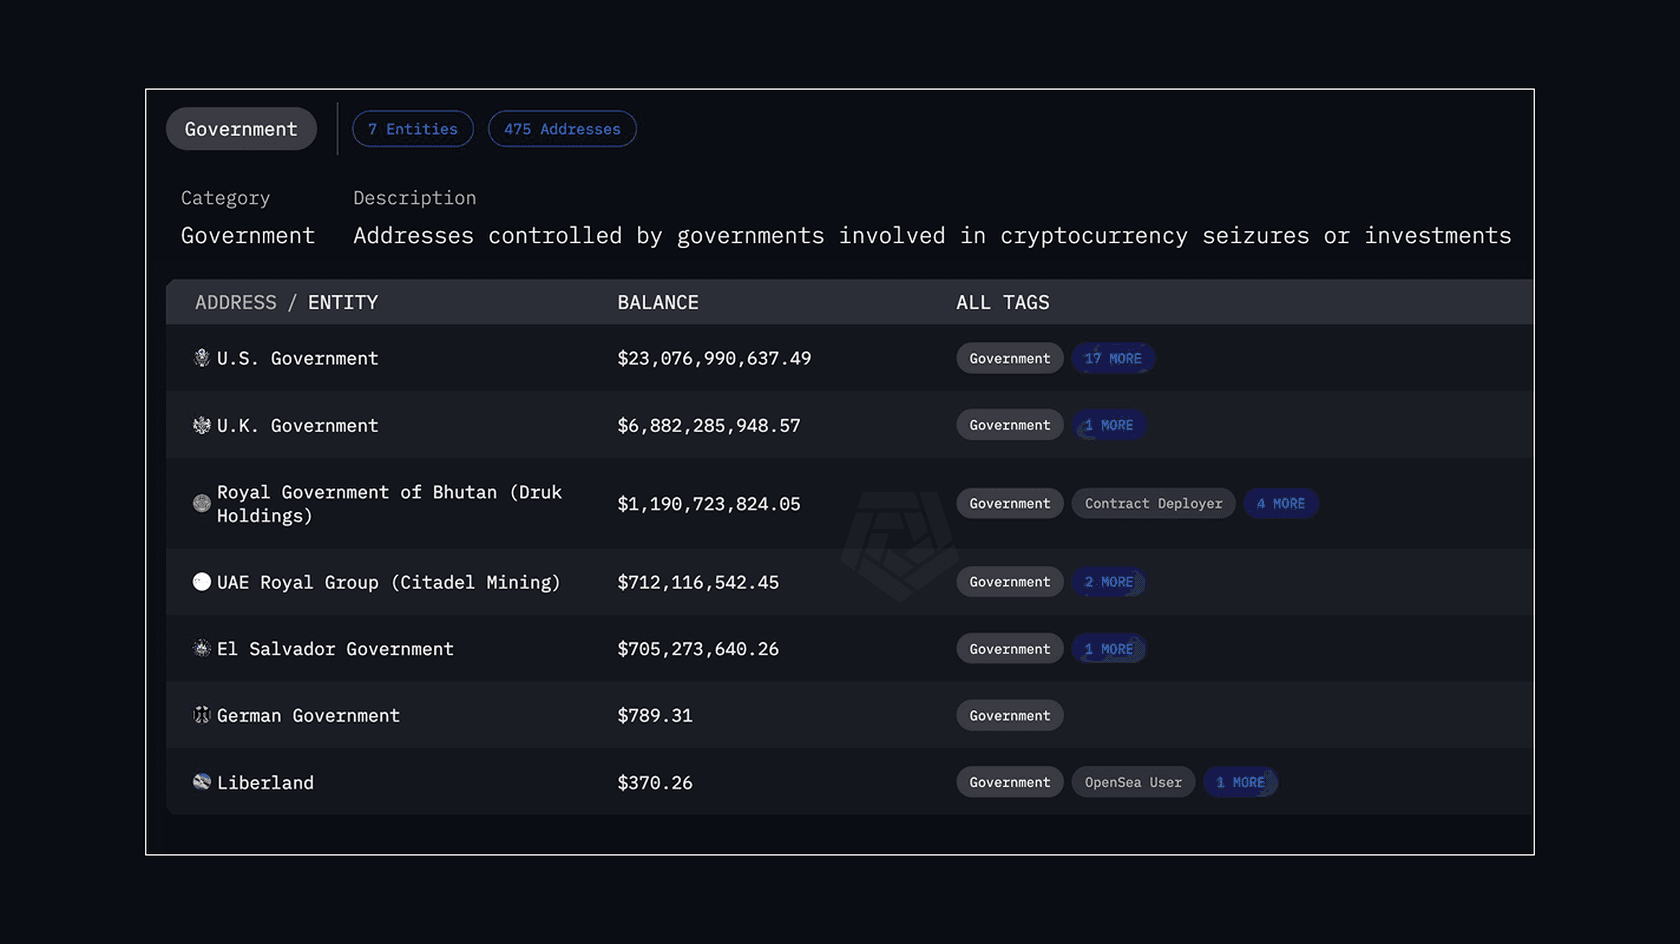1680x944 pixels.
Task: Click the OpenSea User tag
Action: tap(1133, 782)
